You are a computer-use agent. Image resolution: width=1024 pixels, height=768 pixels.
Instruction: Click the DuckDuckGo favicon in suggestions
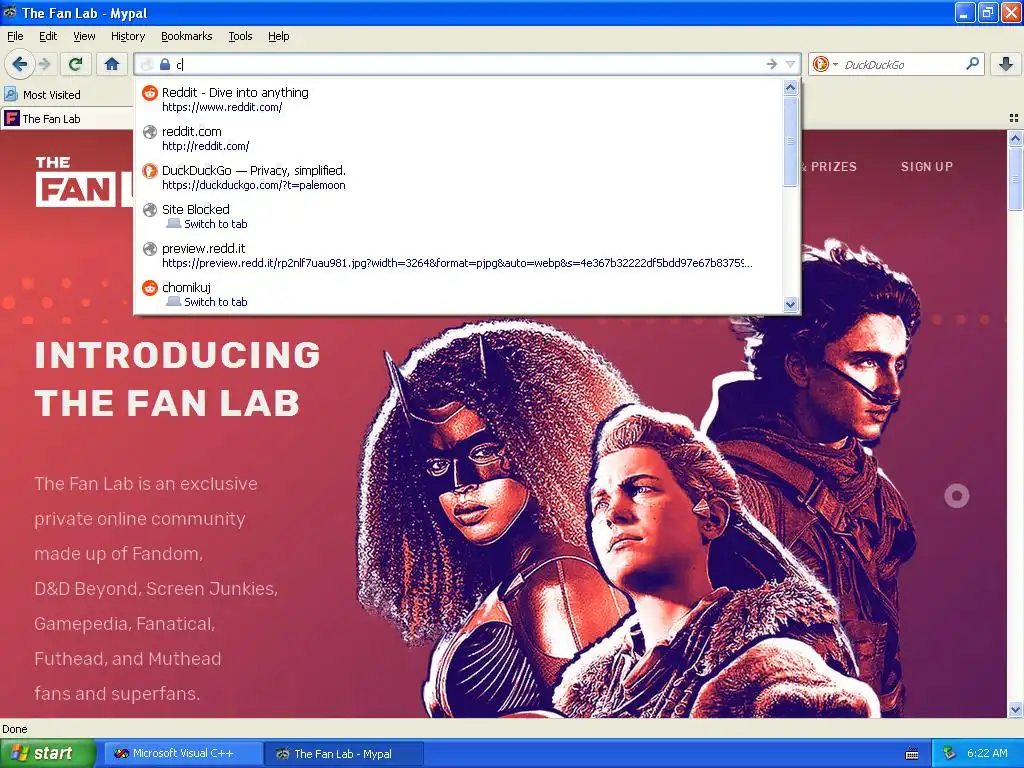[150, 170]
